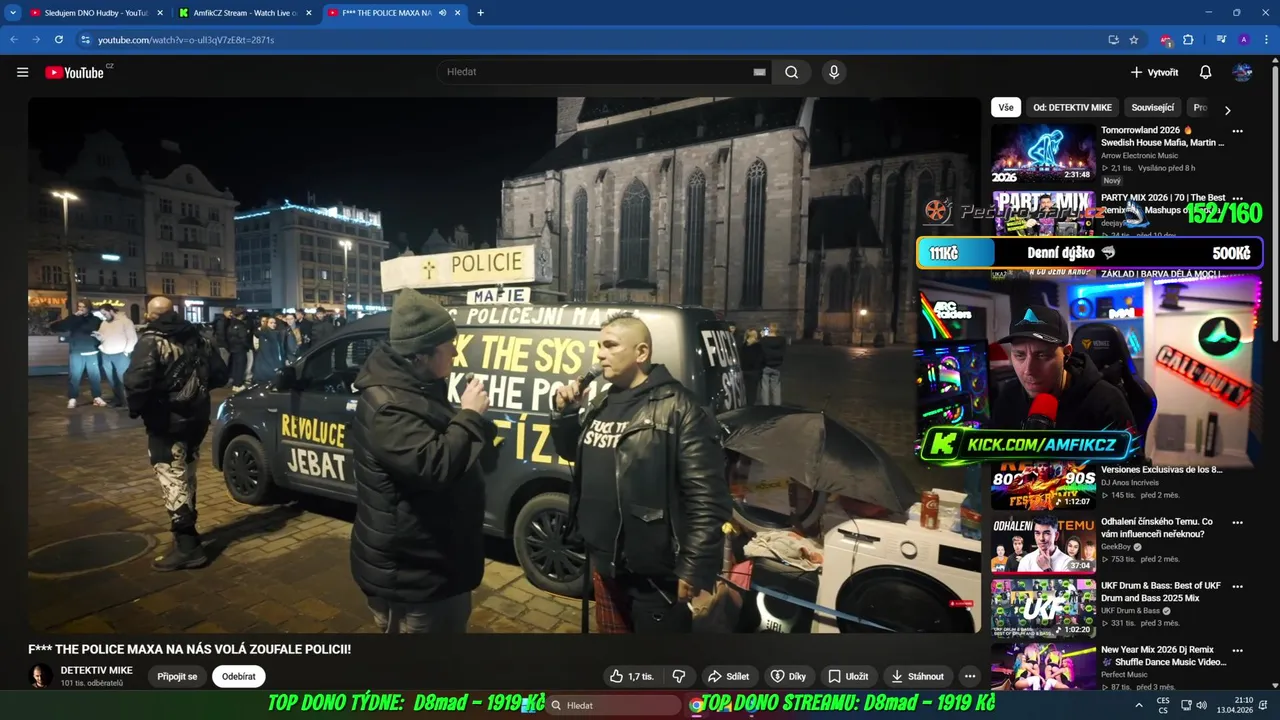Open the Odhalení čínského Temu thumbnail
This screenshot has height=720, width=1280.
coord(1043,544)
